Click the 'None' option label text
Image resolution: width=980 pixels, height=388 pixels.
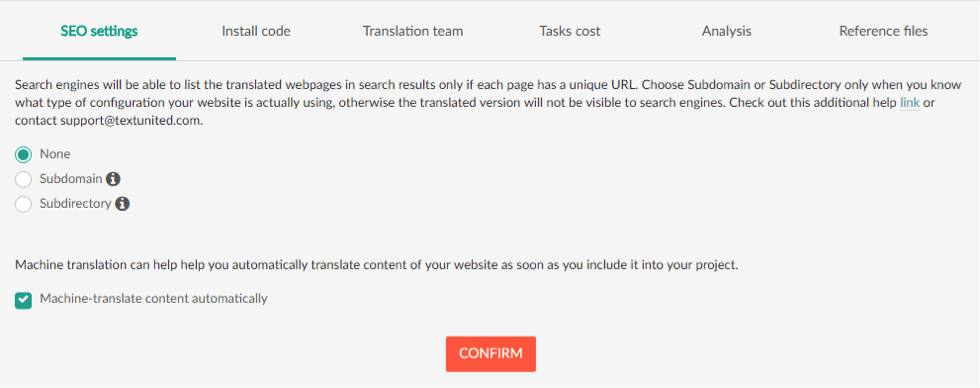pos(55,154)
